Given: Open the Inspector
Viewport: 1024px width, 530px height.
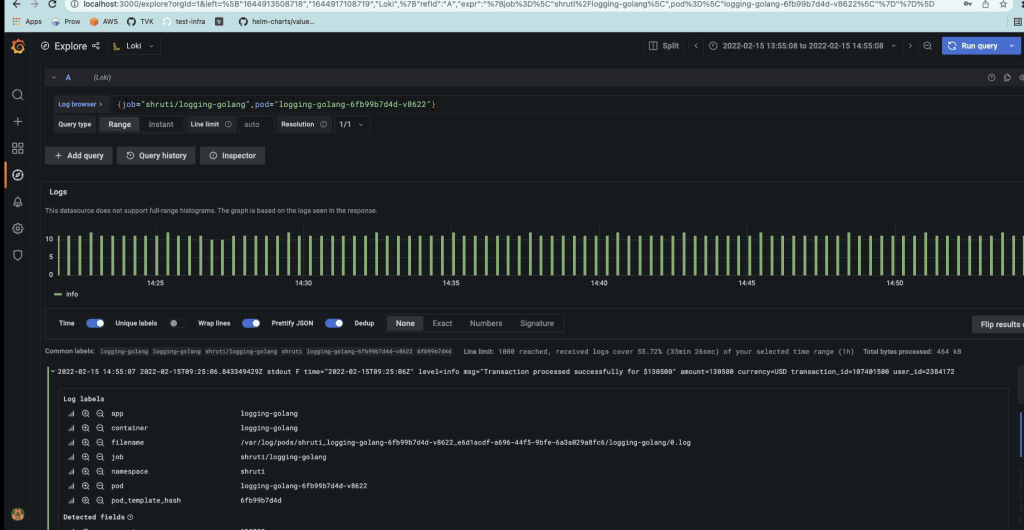Looking at the screenshot, I should point(232,155).
